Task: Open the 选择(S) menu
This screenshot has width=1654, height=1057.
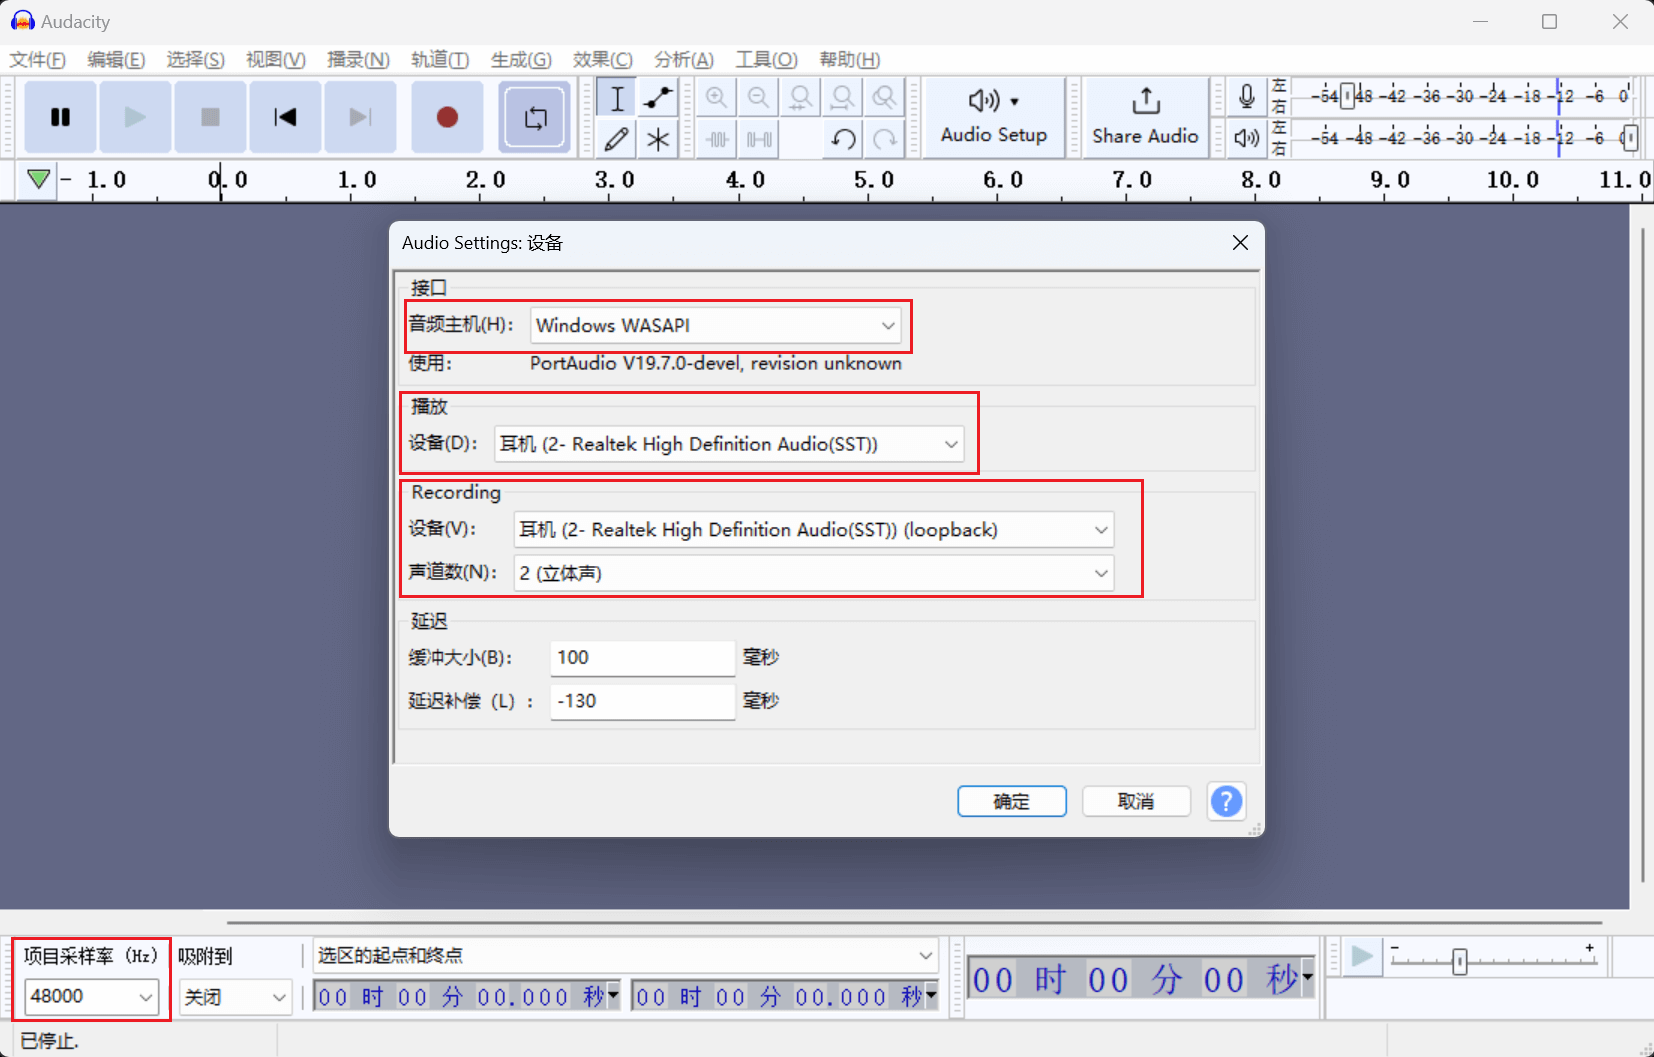Action: [x=195, y=60]
